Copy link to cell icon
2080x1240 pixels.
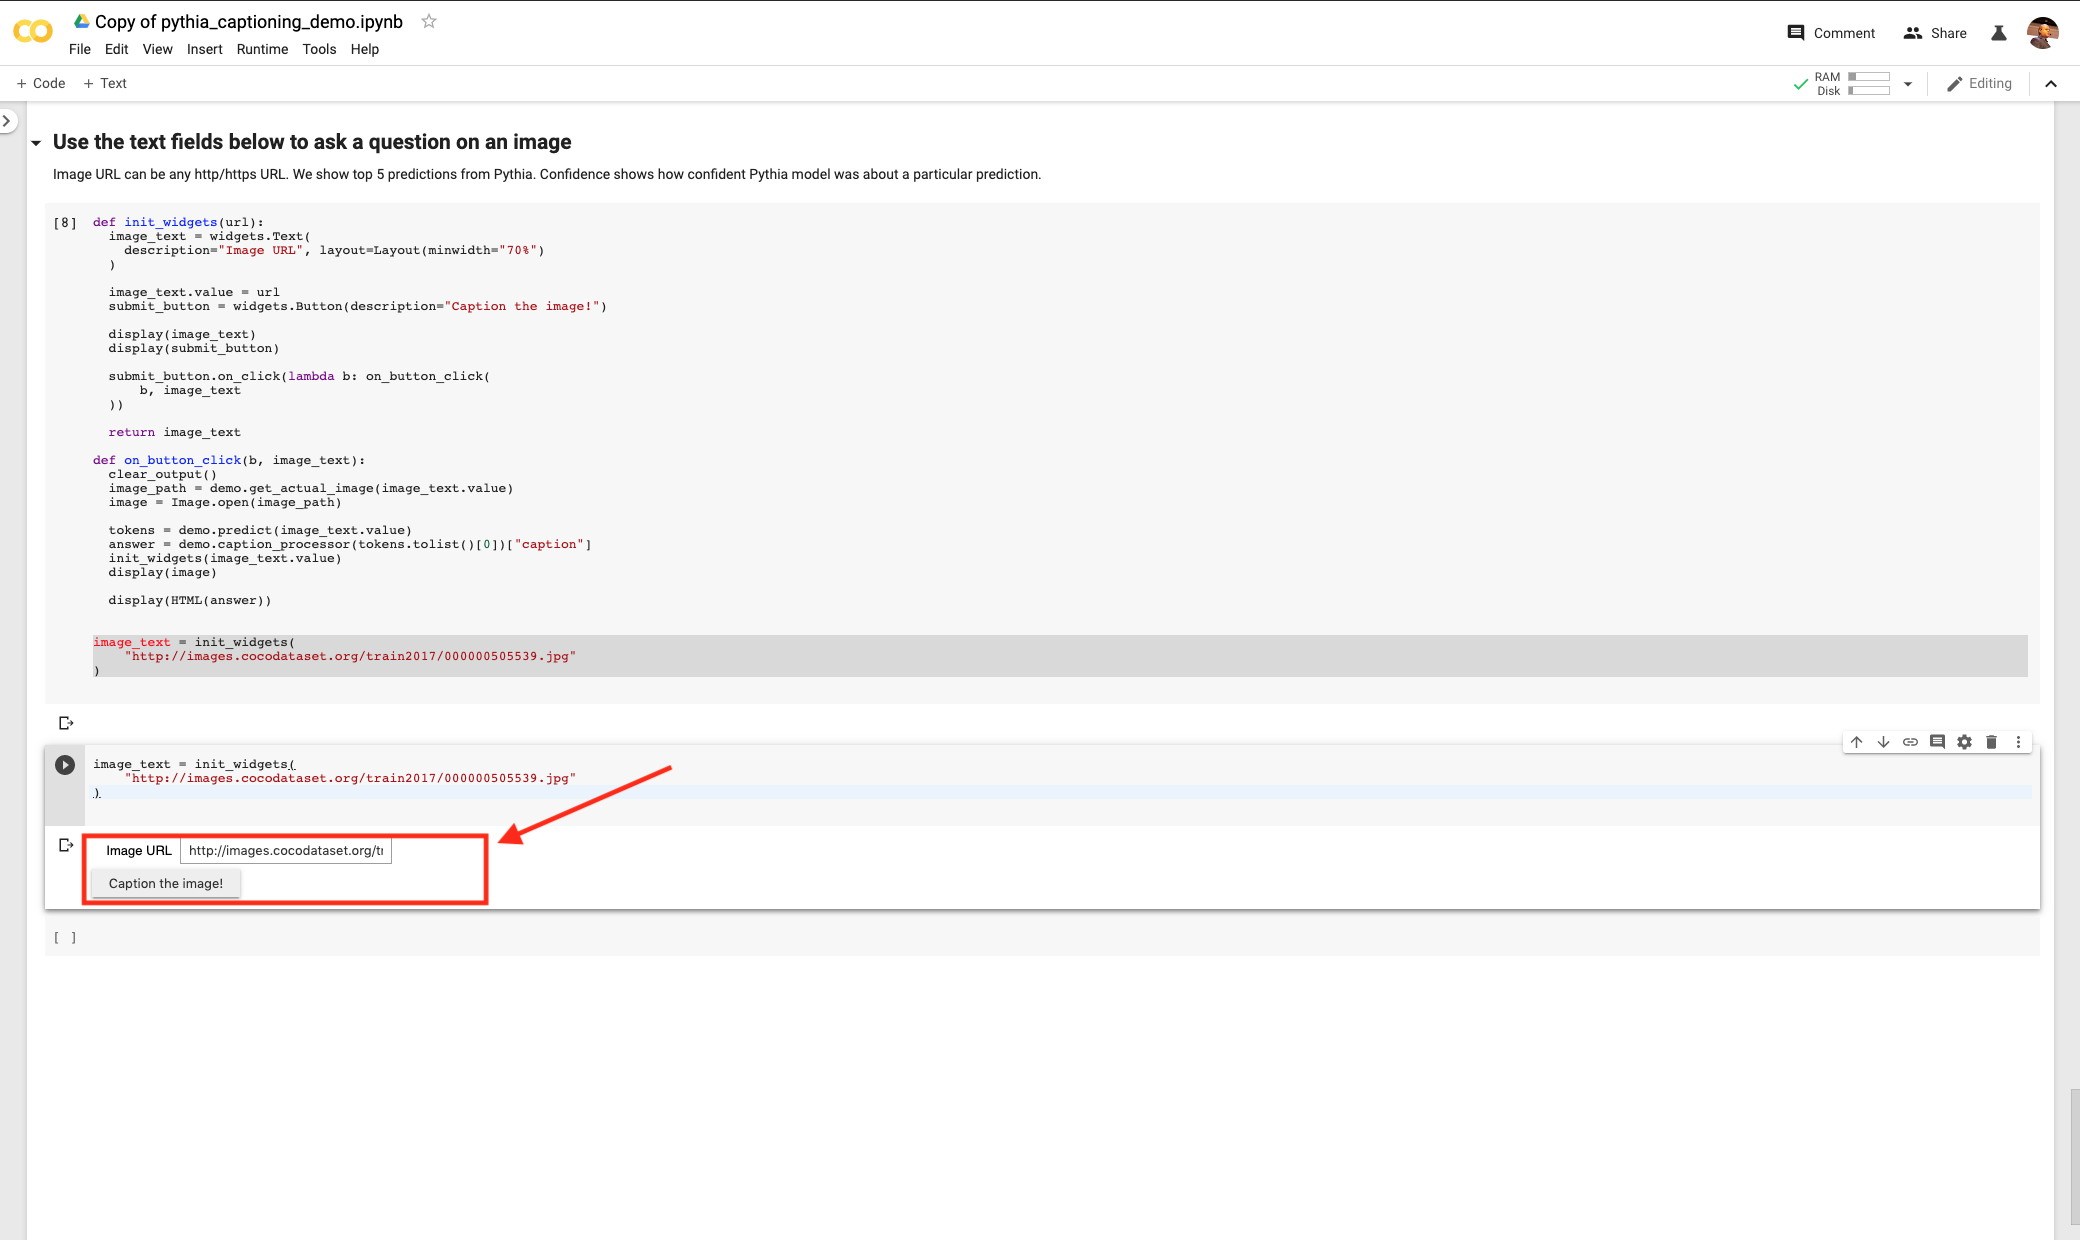1910,742
